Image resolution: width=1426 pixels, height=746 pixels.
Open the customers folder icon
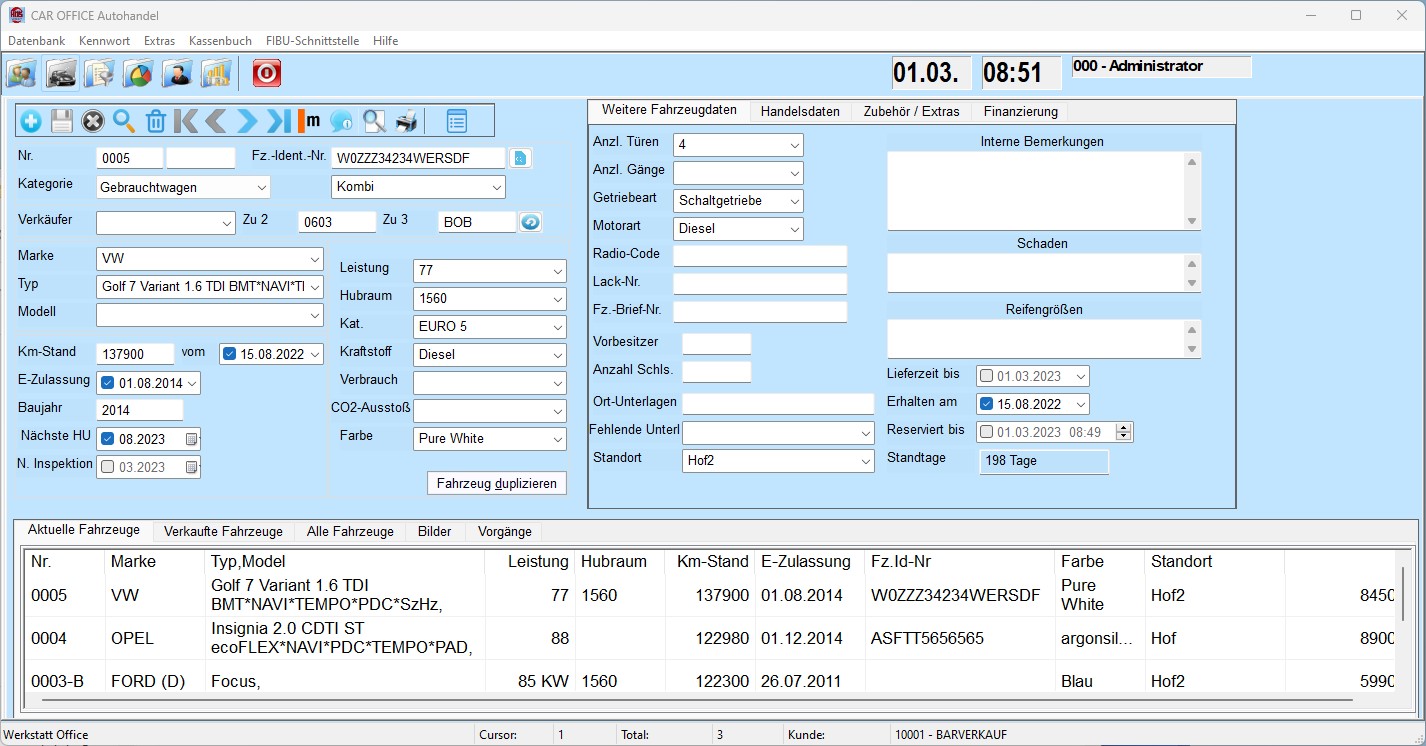(x=22, y=74)
